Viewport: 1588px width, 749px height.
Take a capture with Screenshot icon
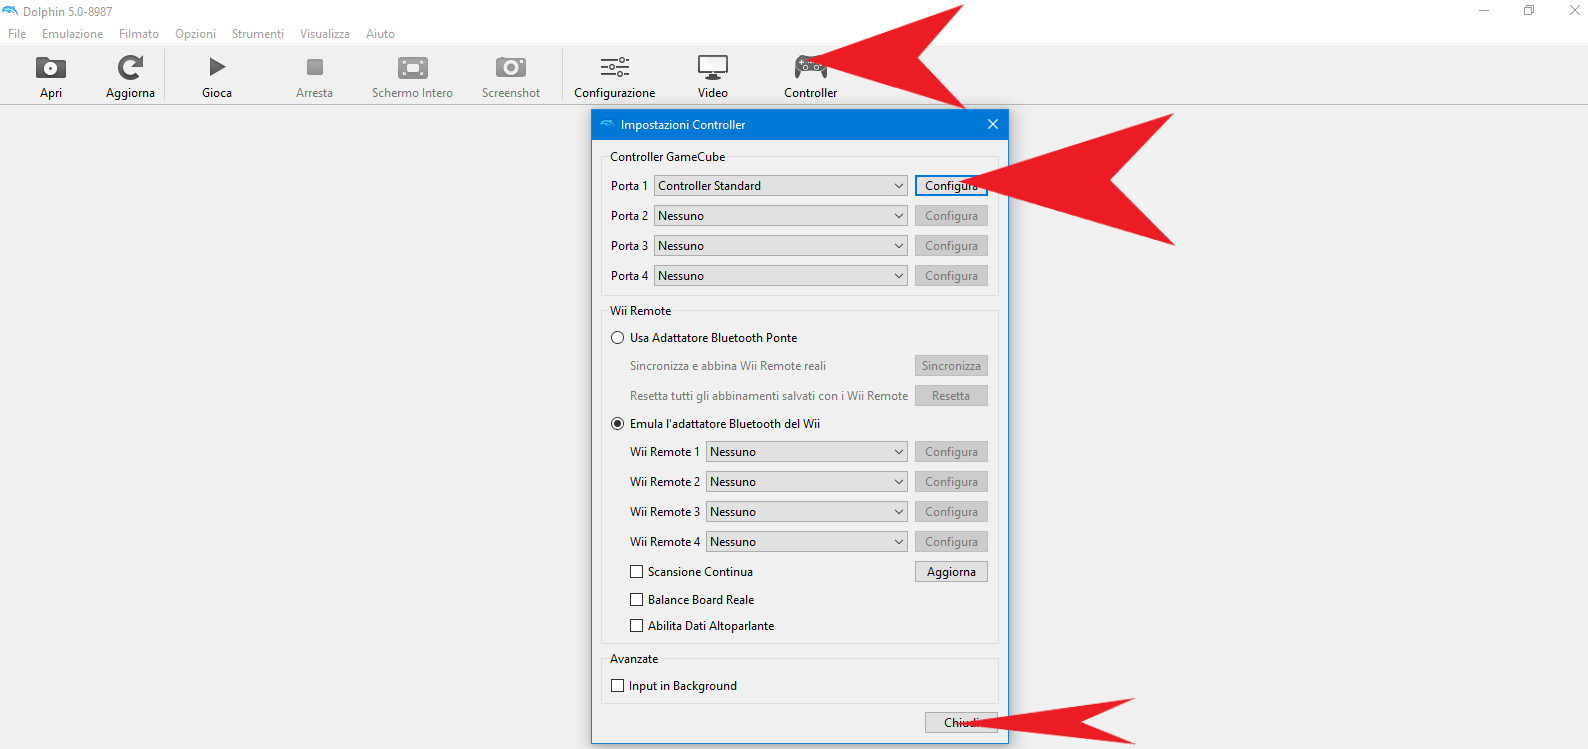(x=511, y=67)
